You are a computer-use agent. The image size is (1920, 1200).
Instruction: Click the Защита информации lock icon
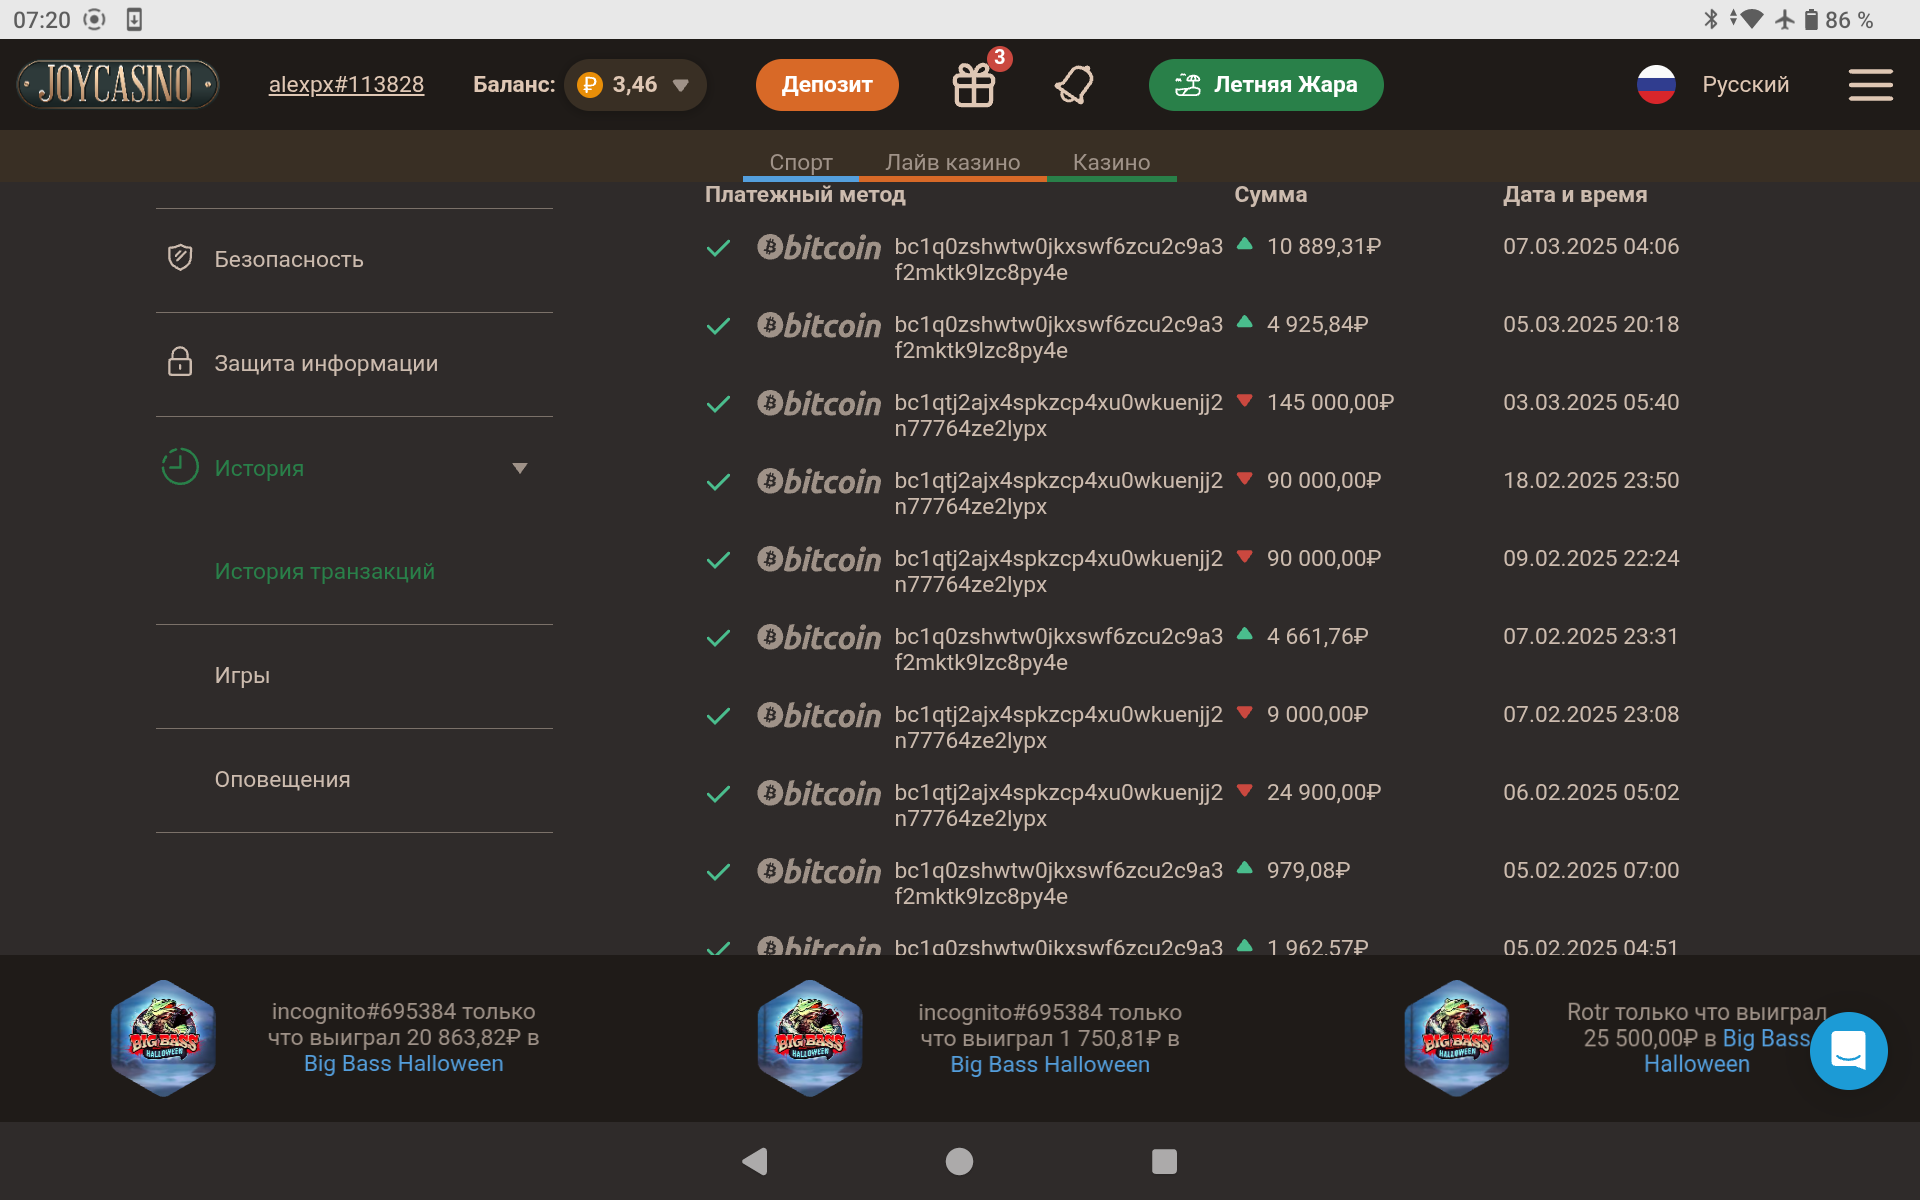pos(180,362)
